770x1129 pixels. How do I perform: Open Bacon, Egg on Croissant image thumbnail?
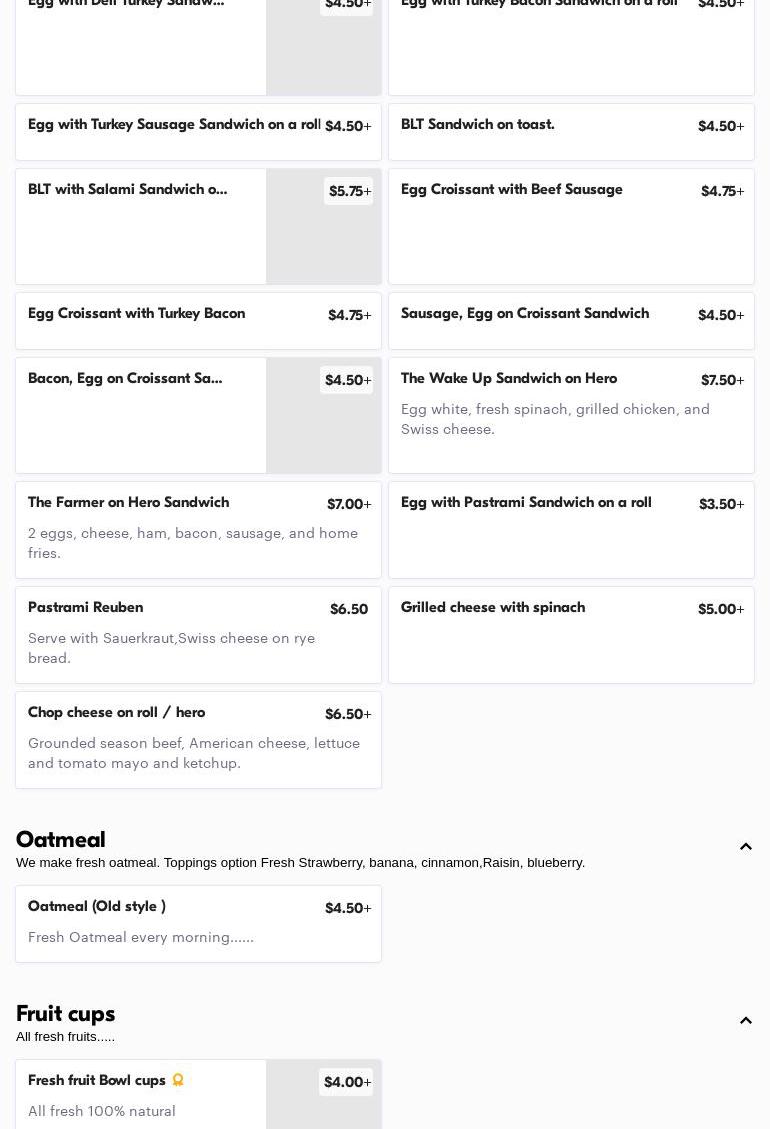coord(323,430)
